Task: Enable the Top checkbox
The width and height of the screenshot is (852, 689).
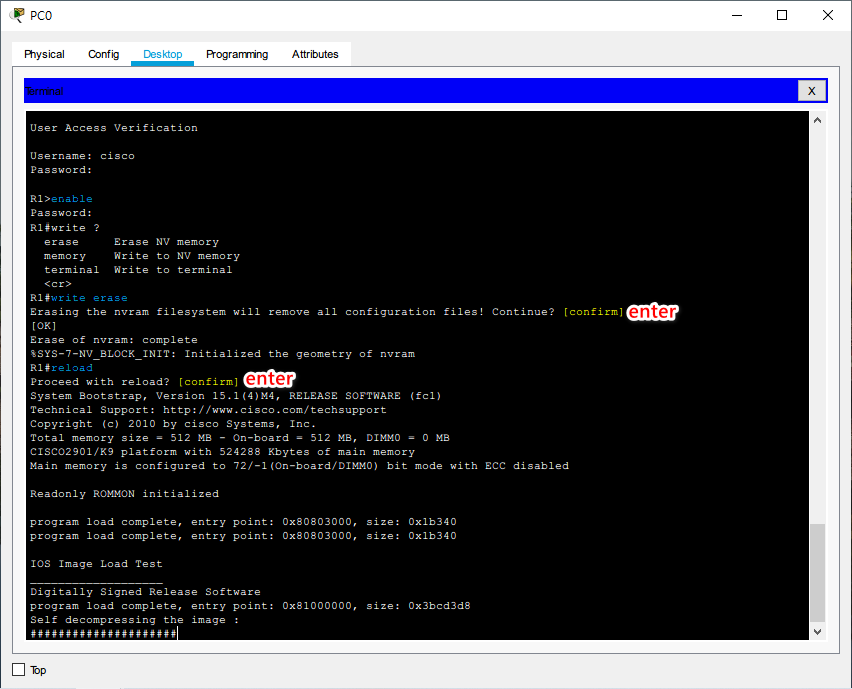Action: pyautogui.click(x=18, y=670)
